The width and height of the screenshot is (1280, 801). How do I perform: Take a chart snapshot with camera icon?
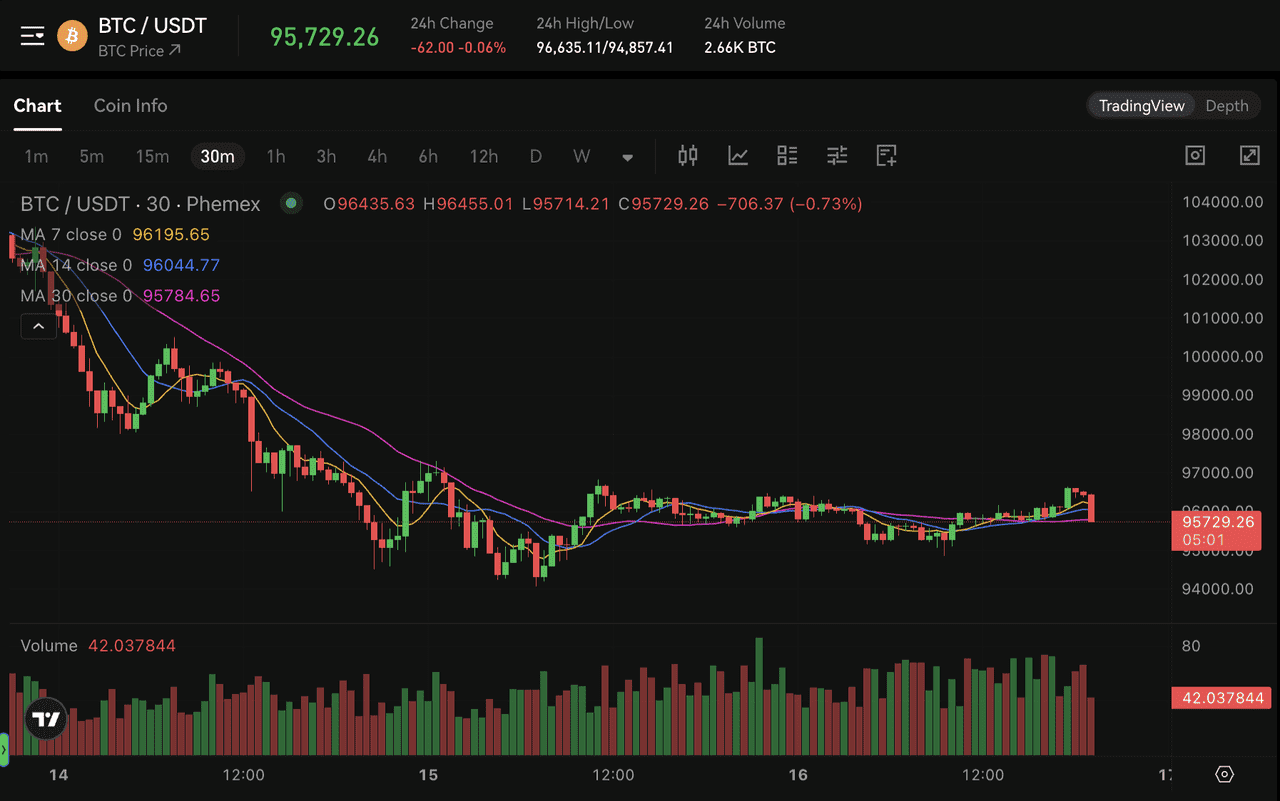point(1194,155)
